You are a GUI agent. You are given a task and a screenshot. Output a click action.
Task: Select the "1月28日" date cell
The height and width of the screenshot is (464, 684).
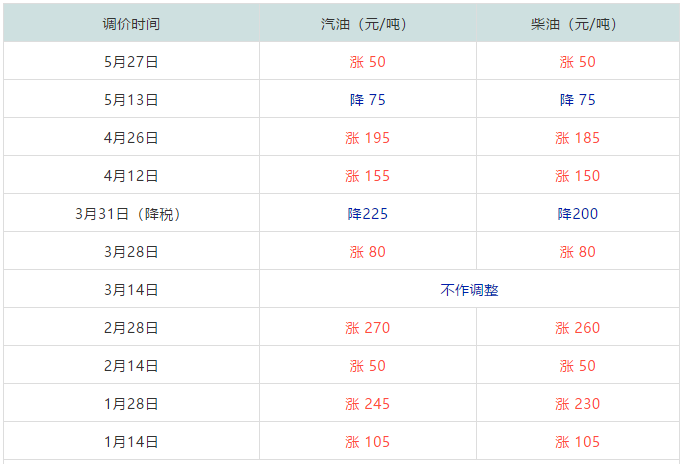[x=131, y=403]
